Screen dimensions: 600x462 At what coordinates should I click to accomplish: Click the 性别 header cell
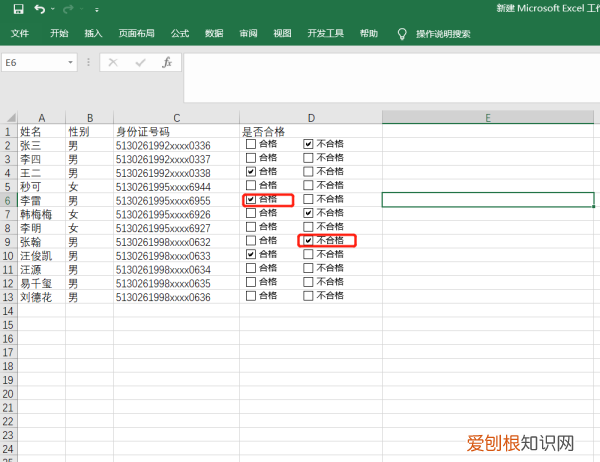coord(90,132)
